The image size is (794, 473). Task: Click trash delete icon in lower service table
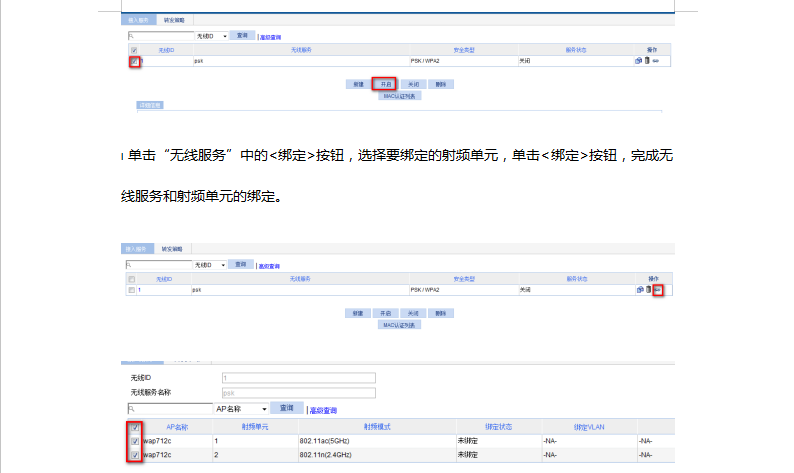pos(648,290)
